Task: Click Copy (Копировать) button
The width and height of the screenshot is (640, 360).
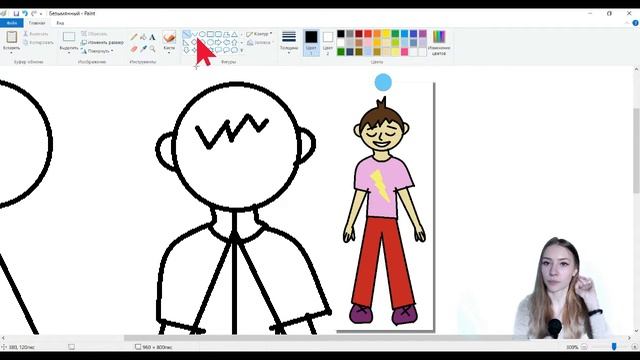Action: click(x=38, y=42)
